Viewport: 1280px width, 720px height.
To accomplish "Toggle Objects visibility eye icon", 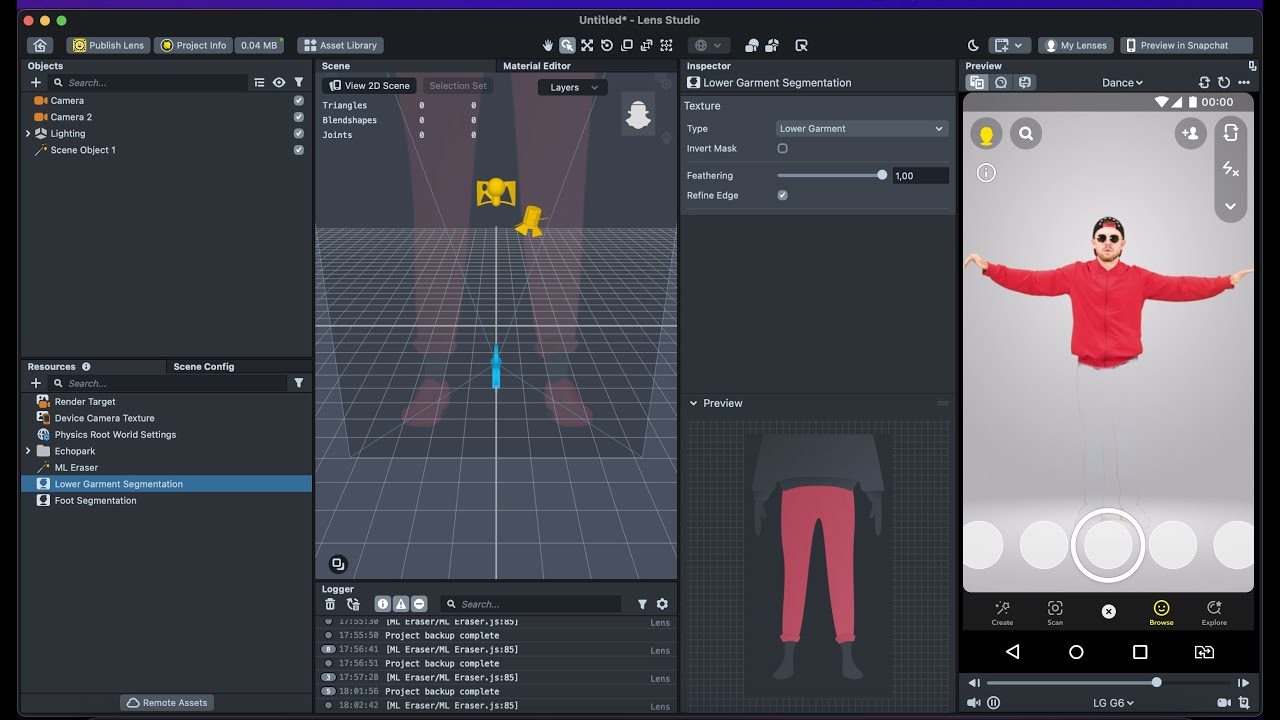I will point(279,83).
